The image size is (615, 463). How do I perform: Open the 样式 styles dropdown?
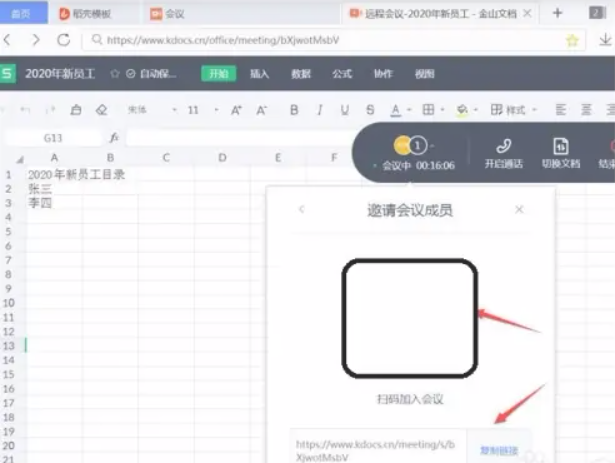pos(513,110)
